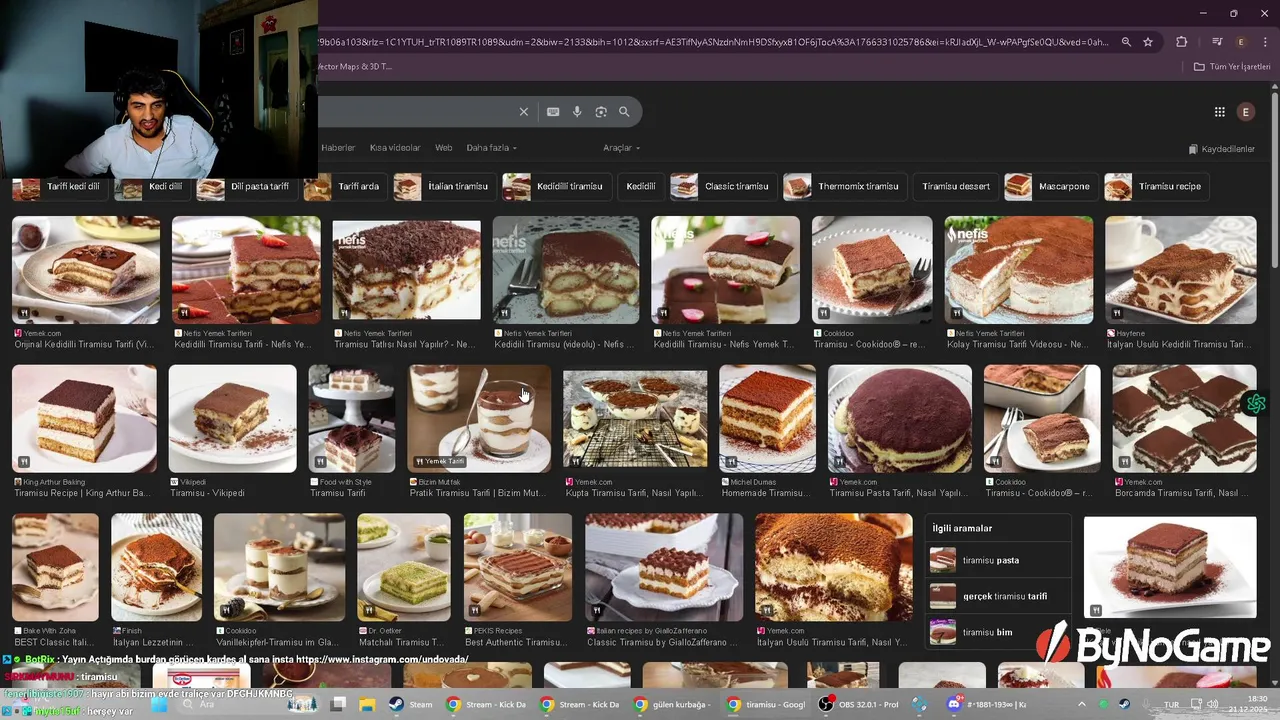Viewport: 1280px width, 720px height.
Task: Expand the Daha fazla dropdown
Action: [491, 148]
